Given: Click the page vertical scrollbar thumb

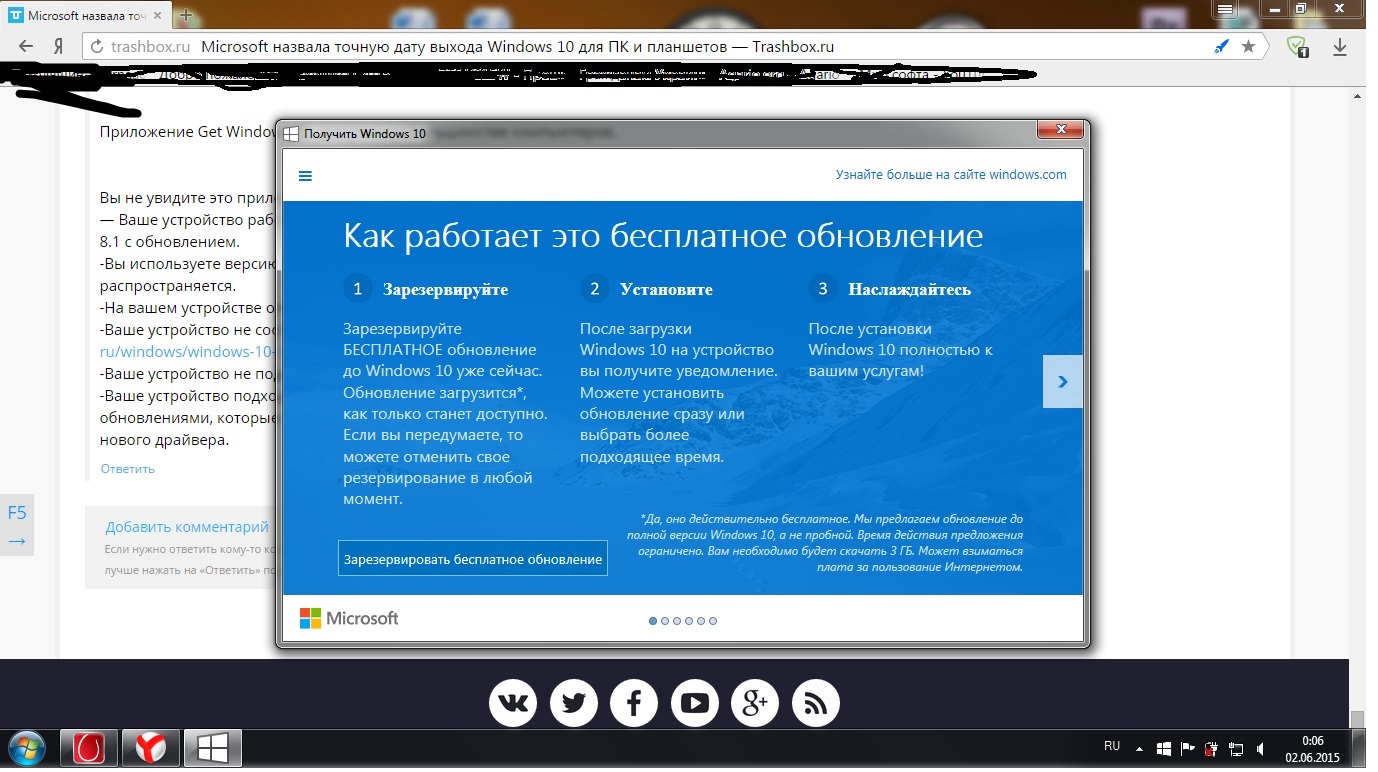Looking at the screenshot, I should point(1357,720).
